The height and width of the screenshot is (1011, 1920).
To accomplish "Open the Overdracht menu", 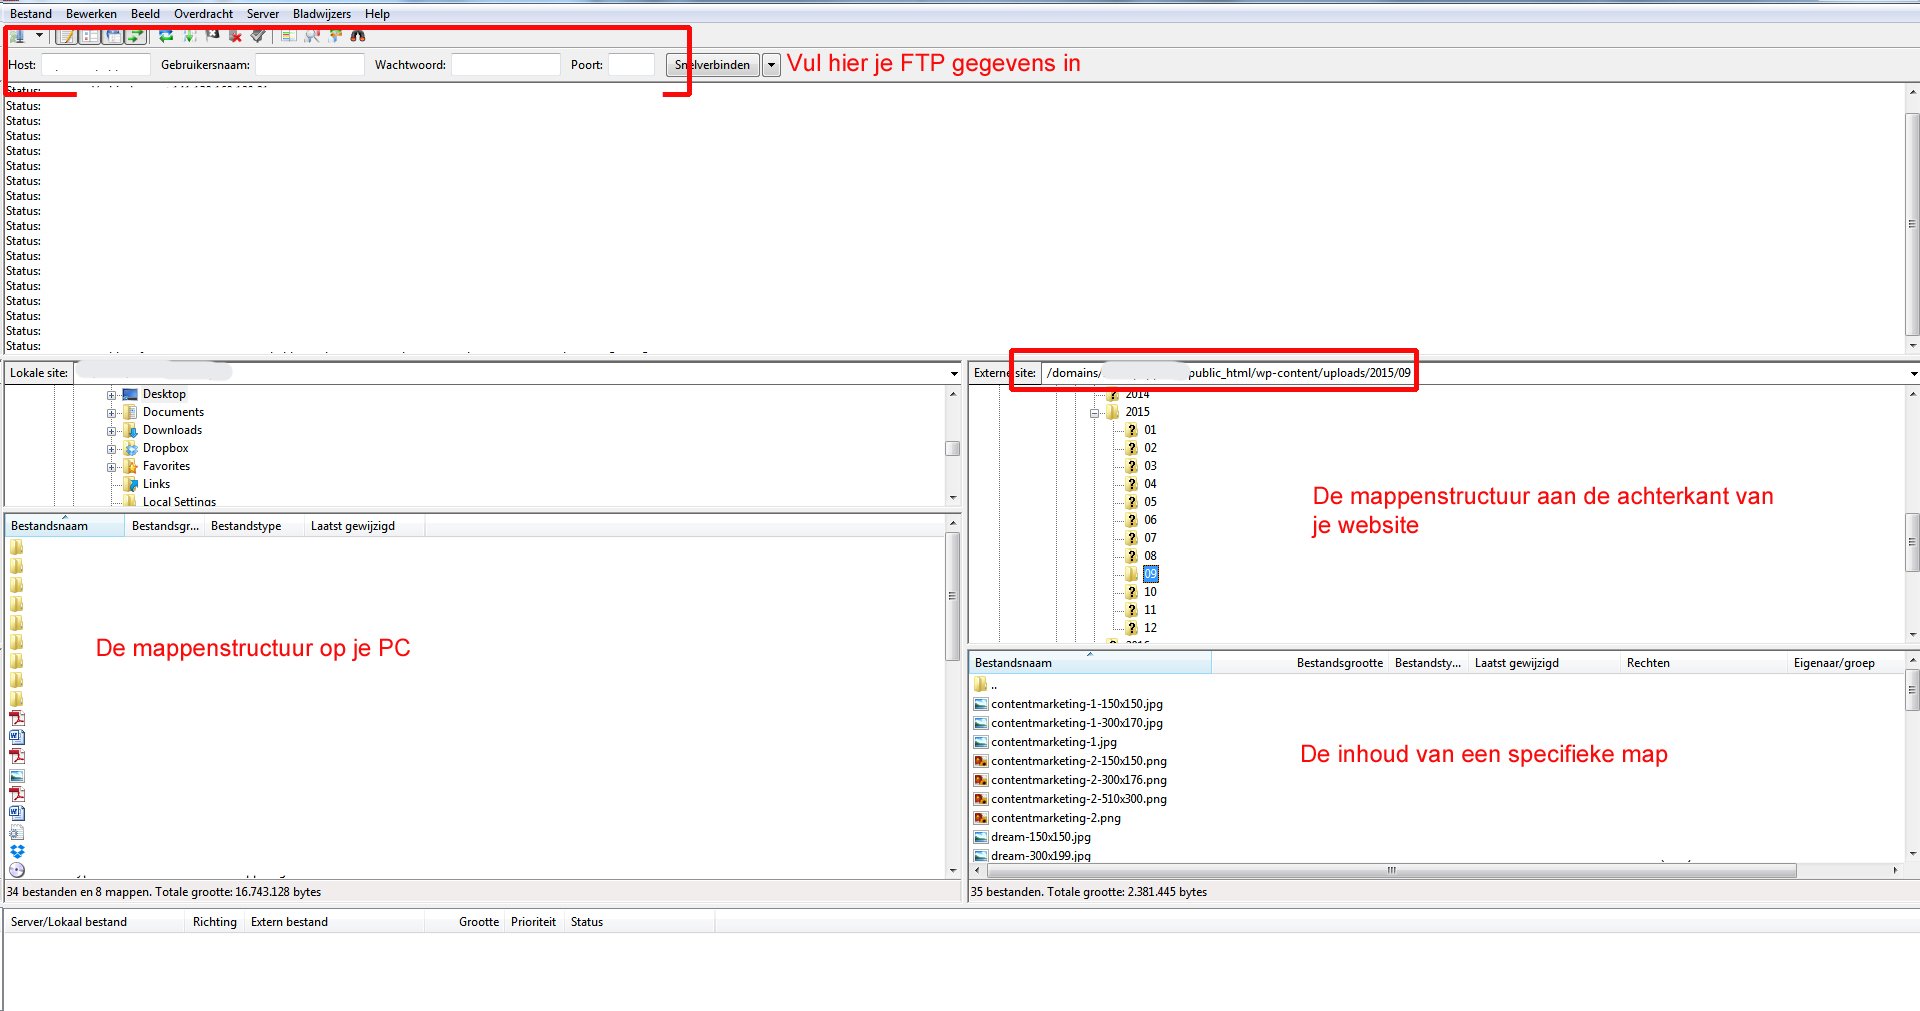I will pyautogui.click(x=203, y=14).
